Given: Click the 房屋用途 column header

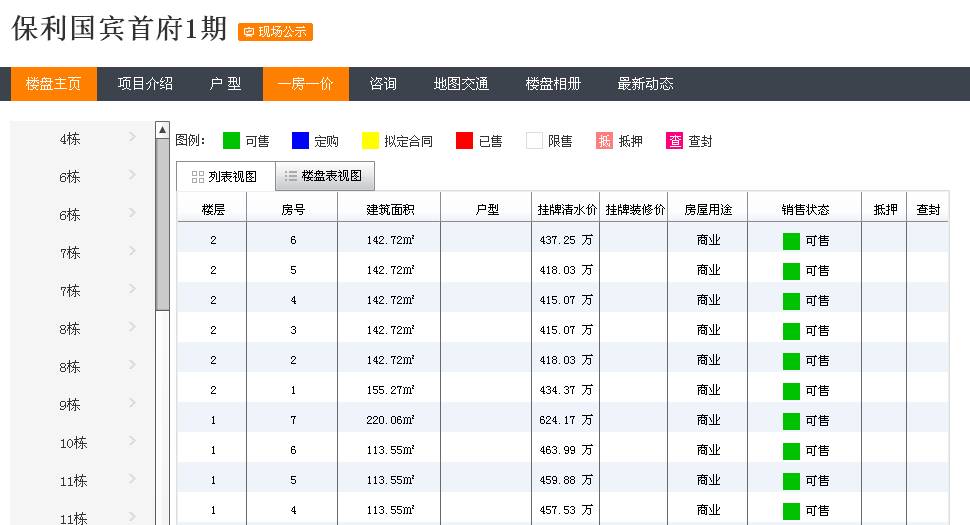Looking at the screenshot, I should (708, 210).
